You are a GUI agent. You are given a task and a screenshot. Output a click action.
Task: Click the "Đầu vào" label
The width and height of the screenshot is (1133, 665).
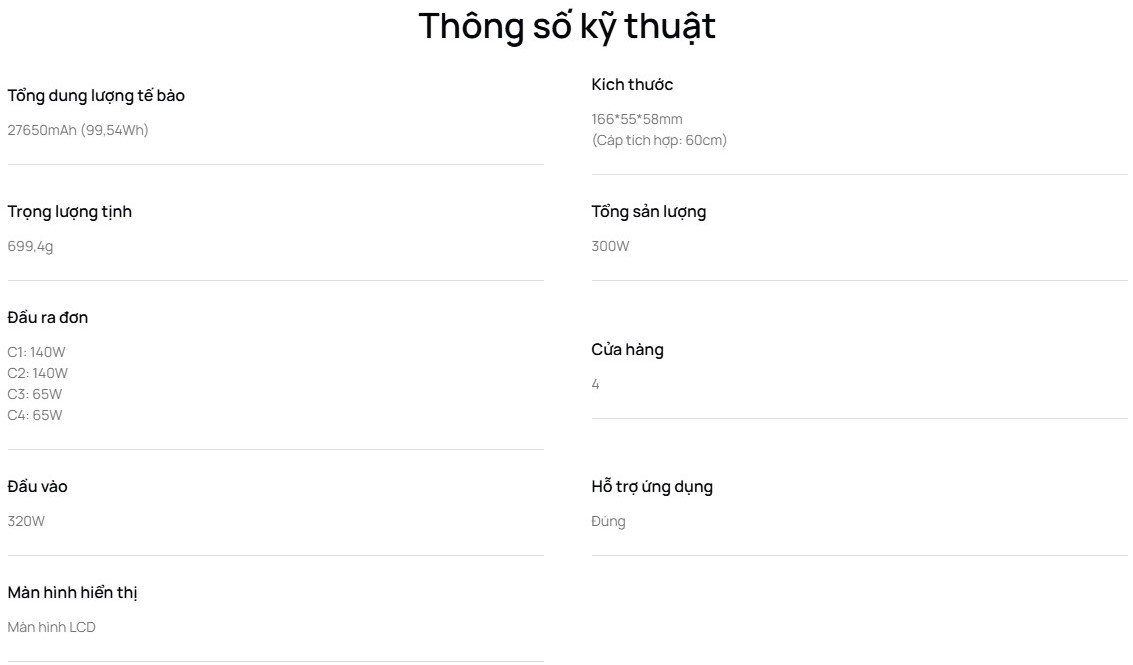pyautogui.click(x=38, y=487)
